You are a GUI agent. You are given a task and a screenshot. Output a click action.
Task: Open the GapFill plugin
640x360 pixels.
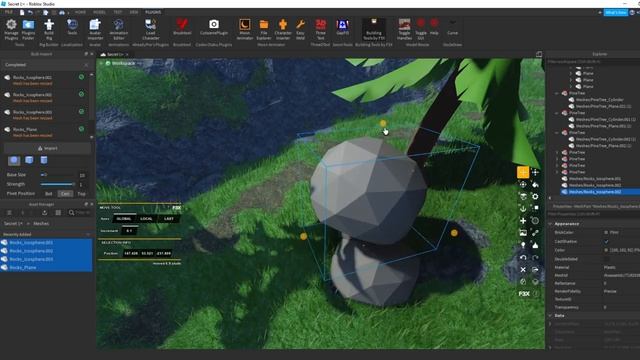(342, 27)
